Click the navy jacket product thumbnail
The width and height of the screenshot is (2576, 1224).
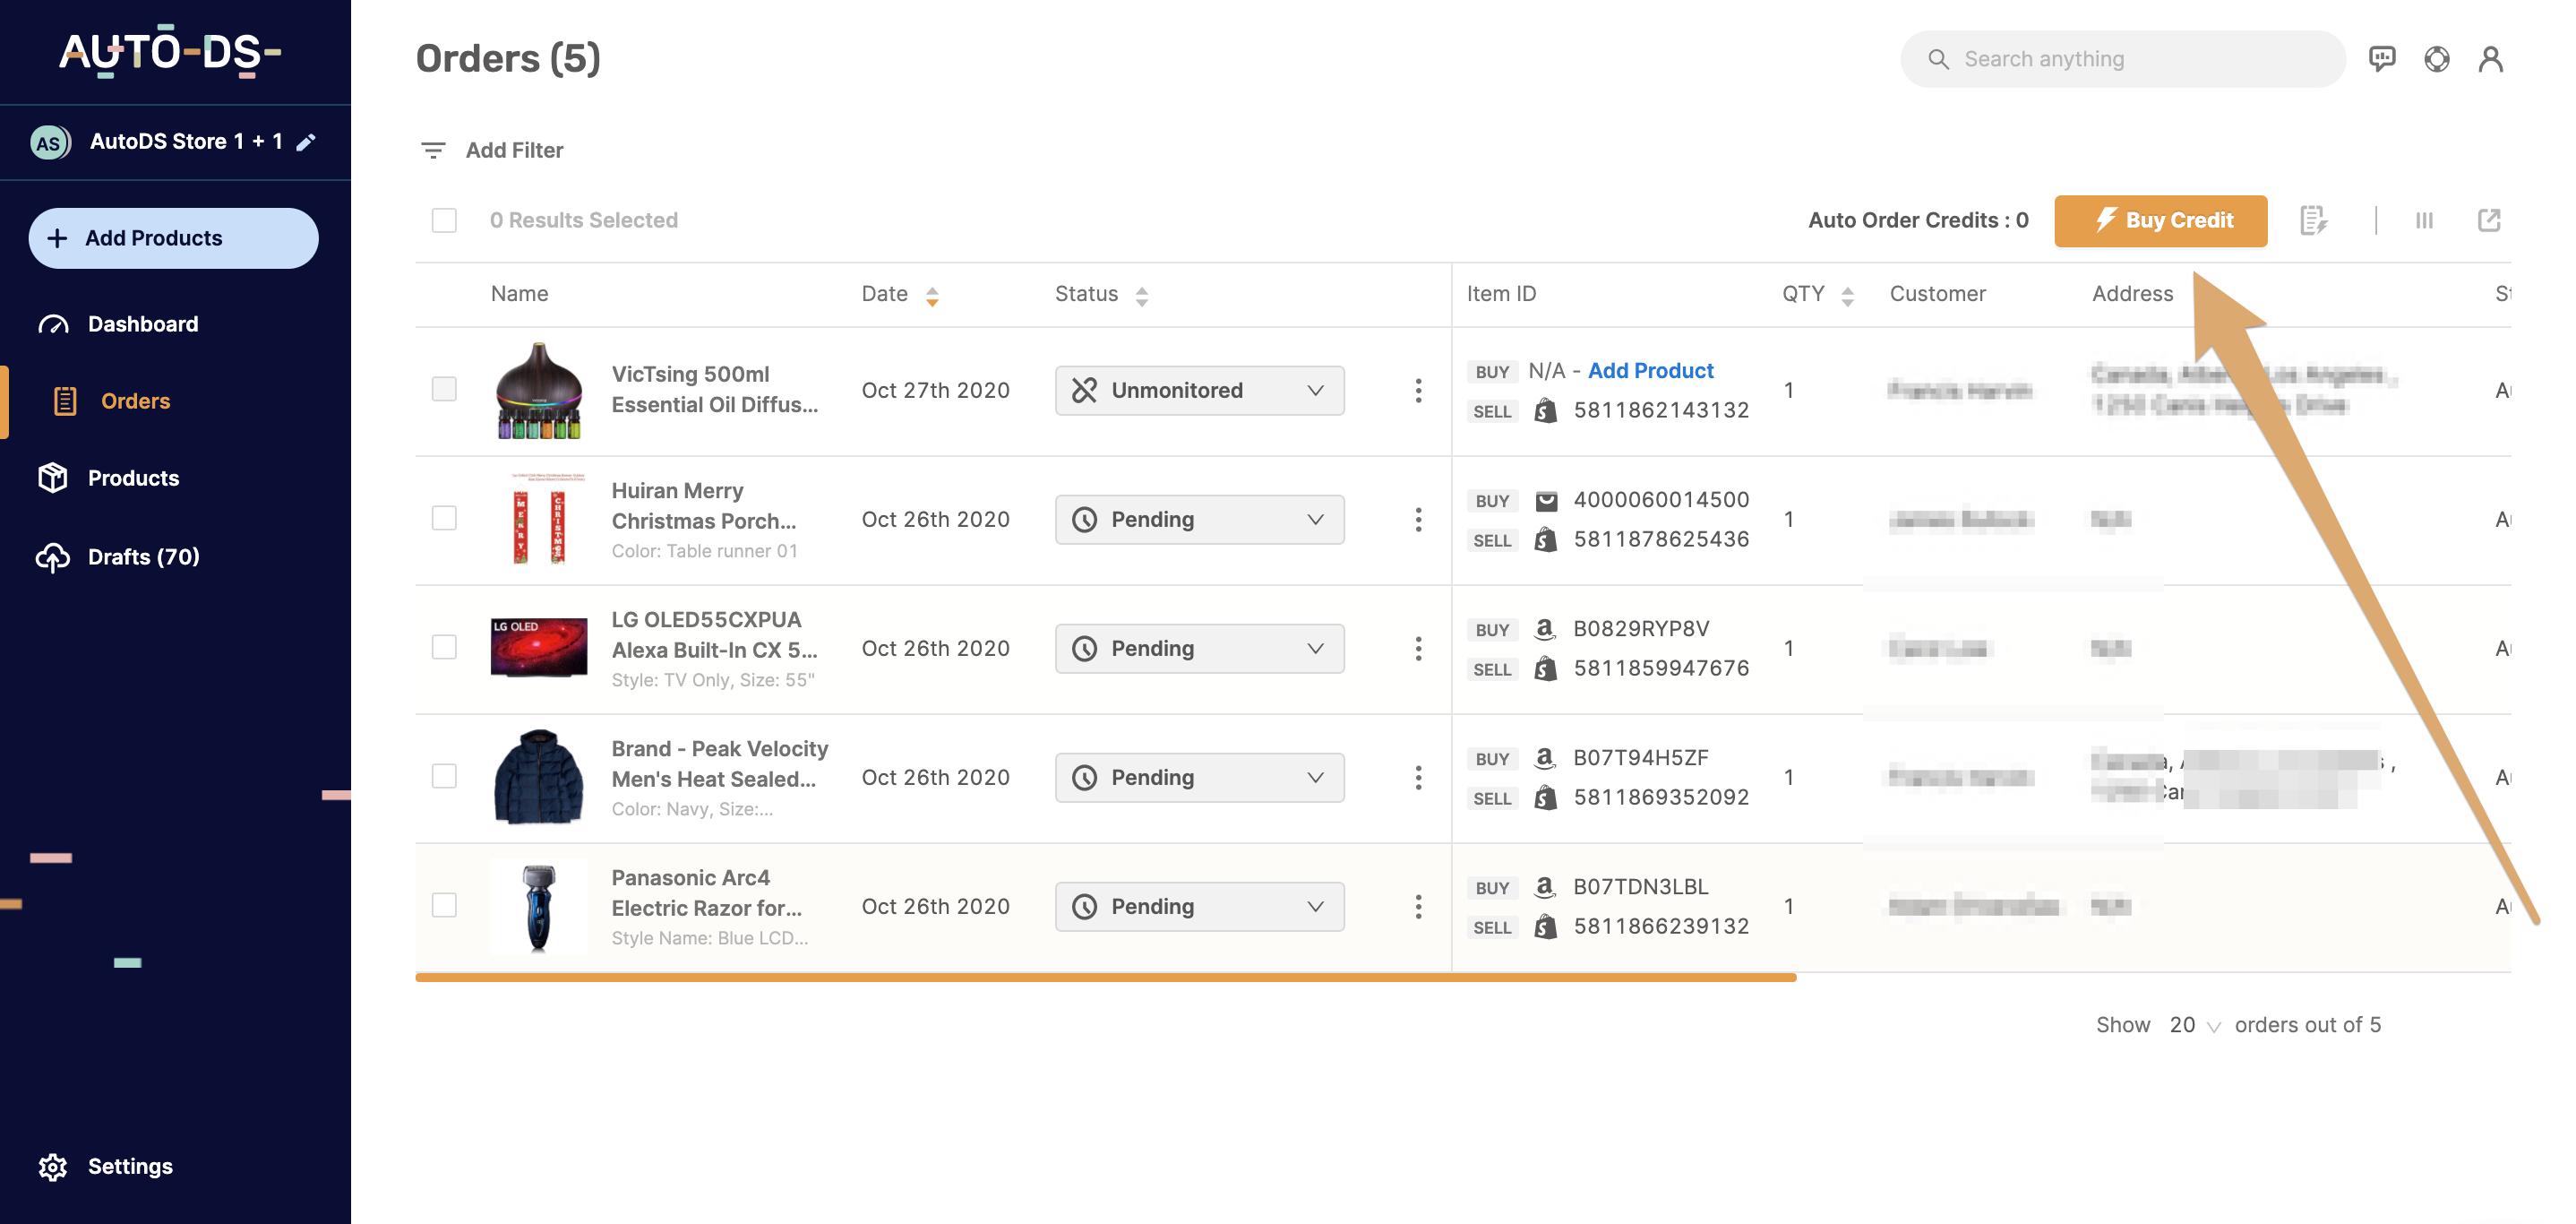coord(539,777)
